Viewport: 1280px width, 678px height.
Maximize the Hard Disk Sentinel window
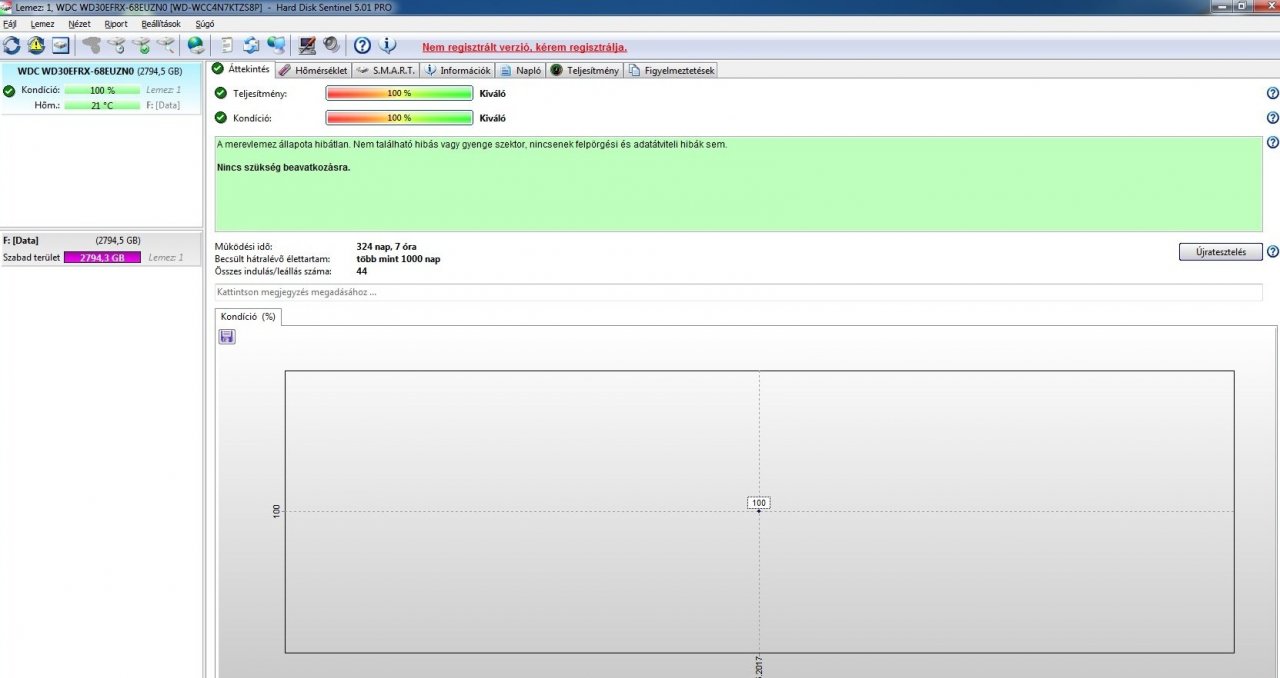click(1241, 6)
